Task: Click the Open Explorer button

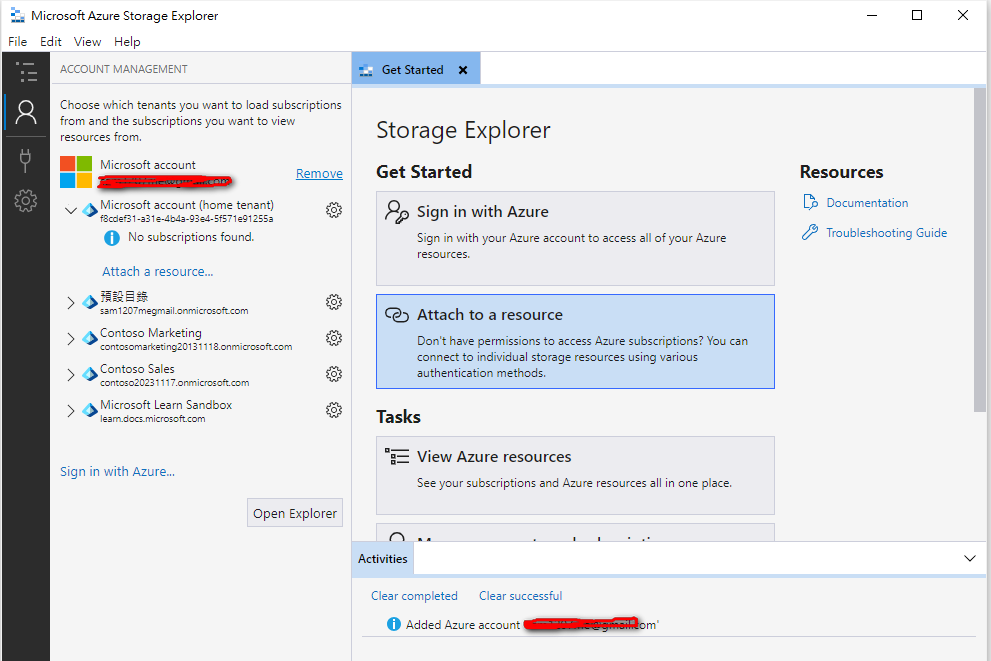Action: coord(295,513)
